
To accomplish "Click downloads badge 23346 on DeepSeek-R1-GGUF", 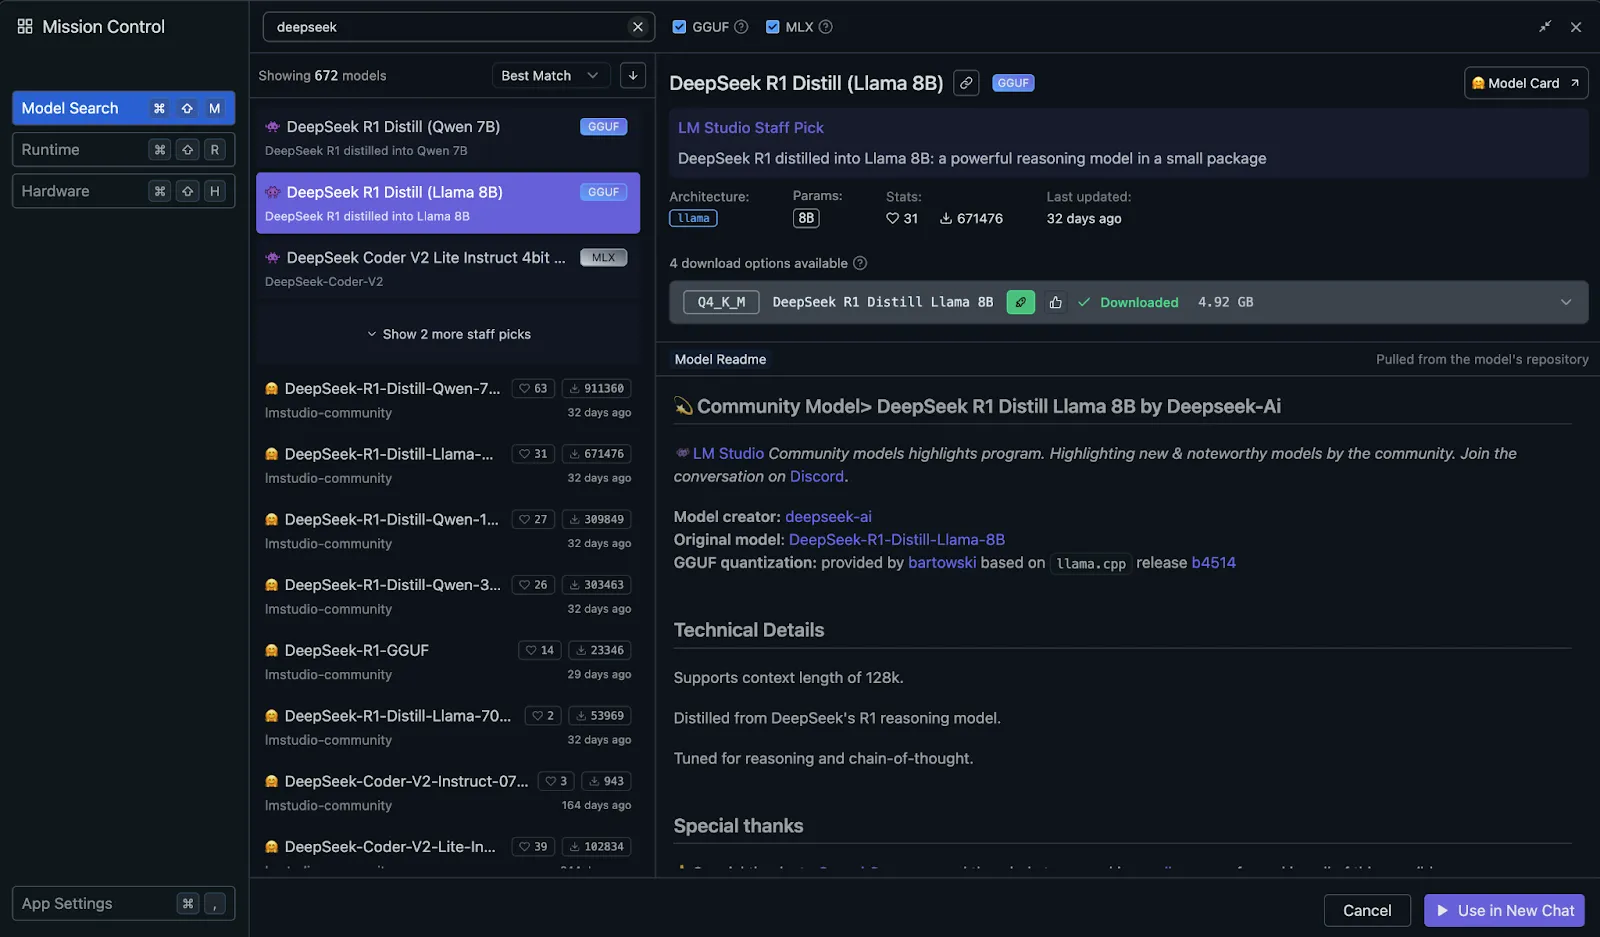I will 600,650.
